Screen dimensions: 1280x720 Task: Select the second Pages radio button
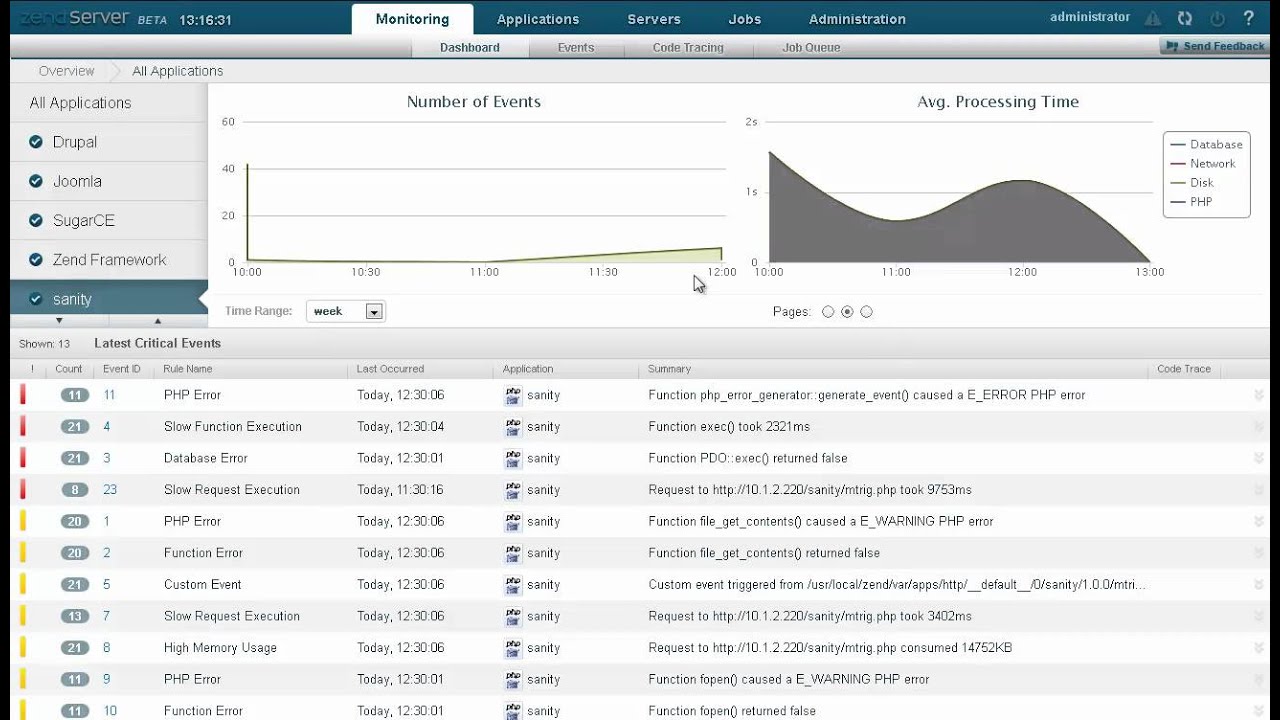tap(847, 312)
